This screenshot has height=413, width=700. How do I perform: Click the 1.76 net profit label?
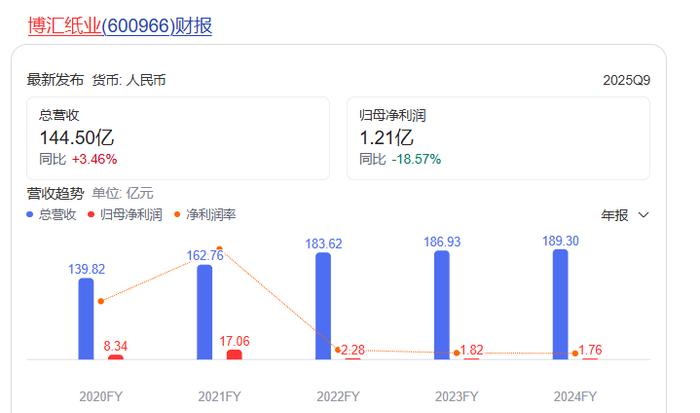pos(590,350)
